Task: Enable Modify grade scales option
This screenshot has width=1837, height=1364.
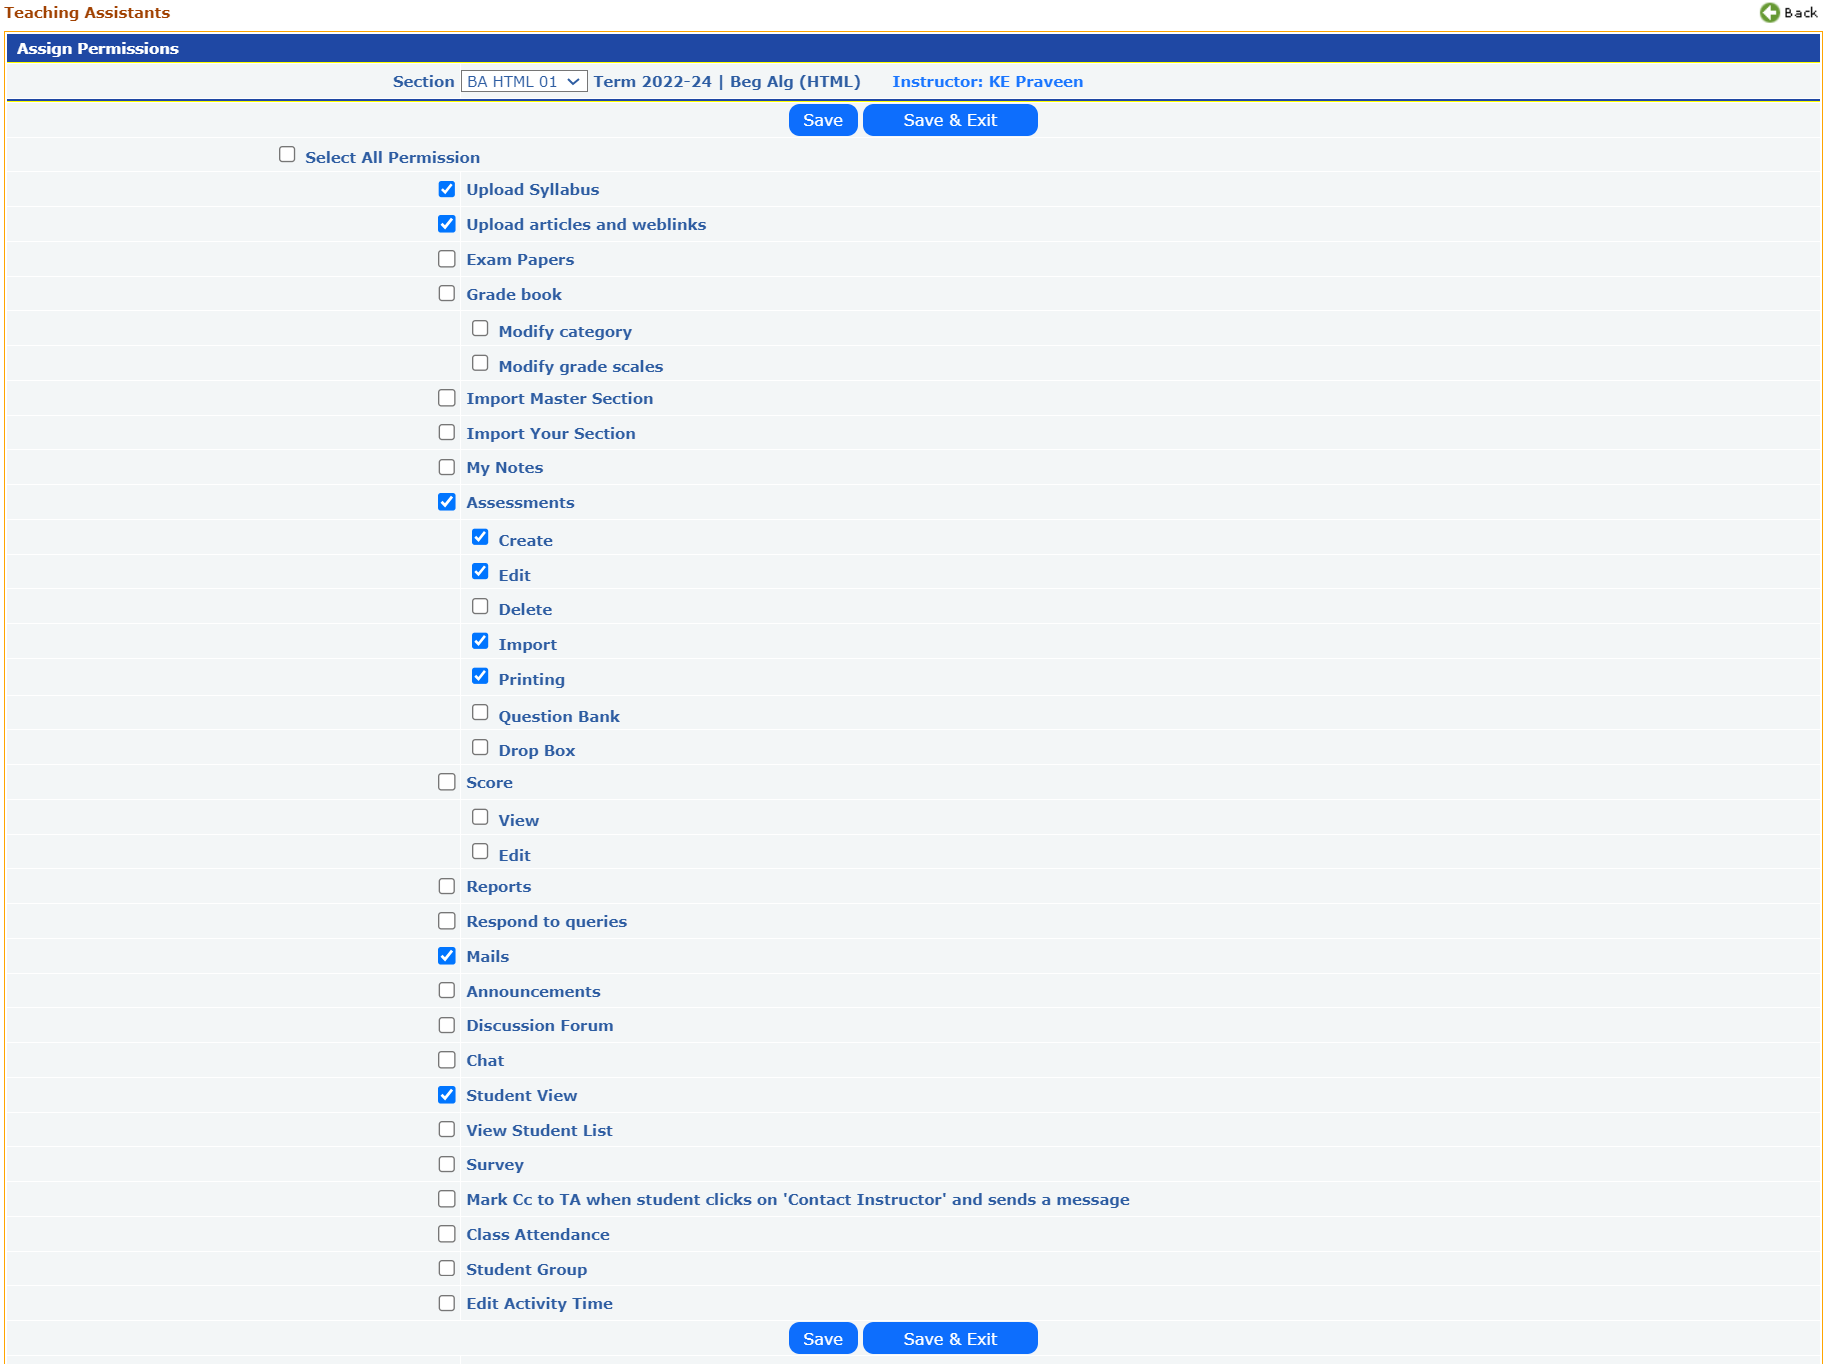Action: (x=480, y=364)
